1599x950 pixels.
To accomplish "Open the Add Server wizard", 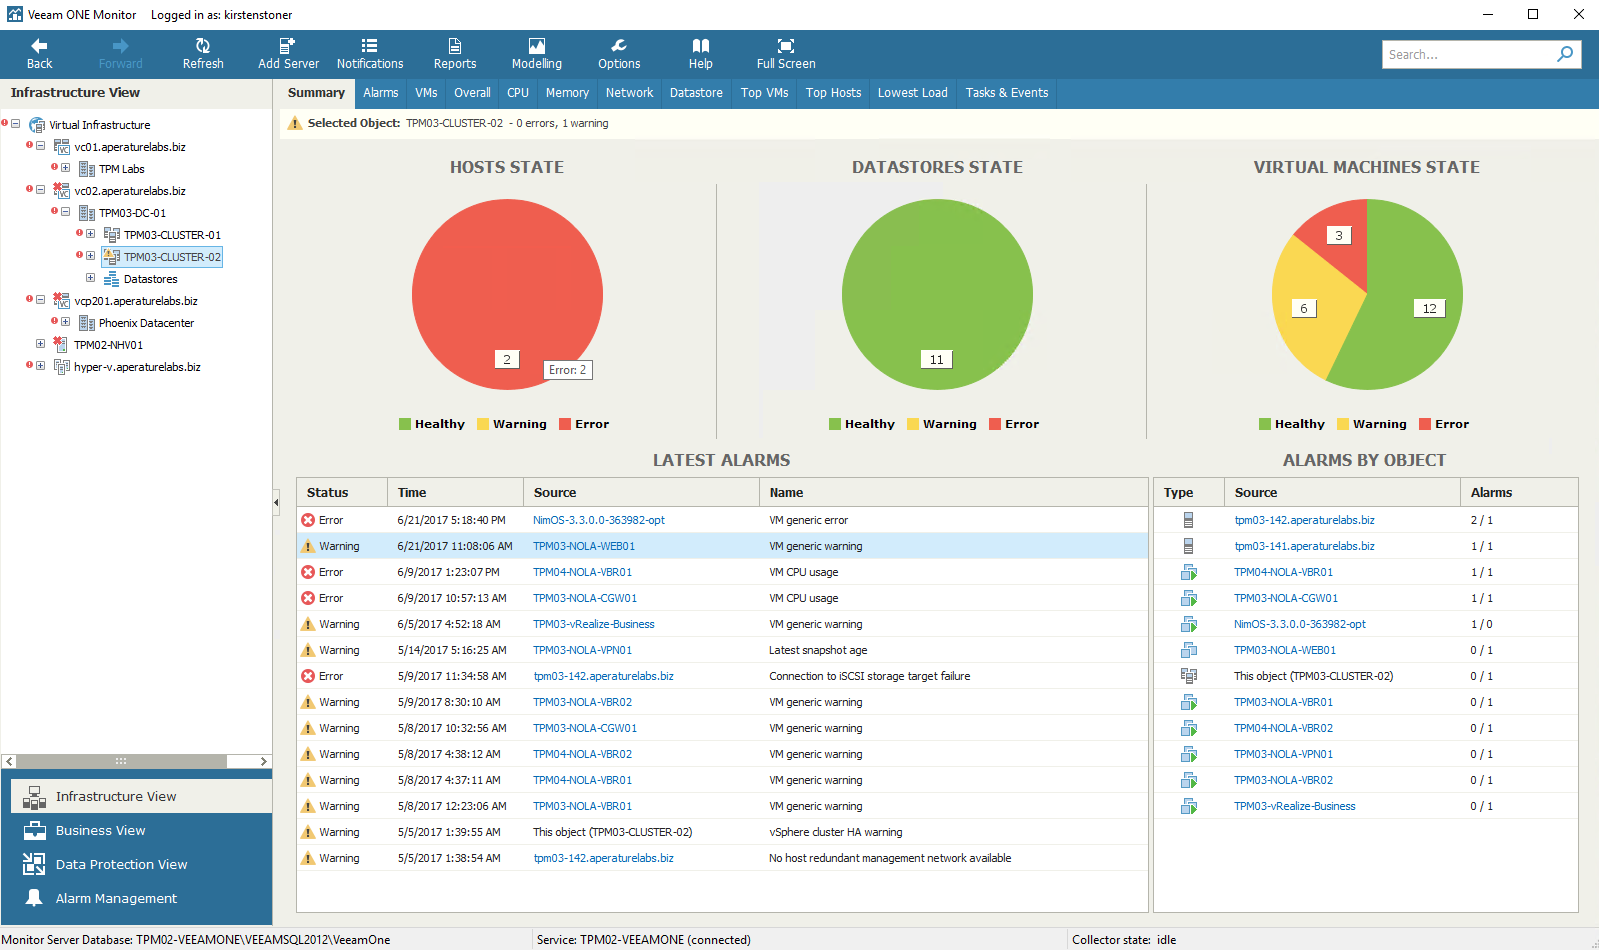I will [288, 54].
